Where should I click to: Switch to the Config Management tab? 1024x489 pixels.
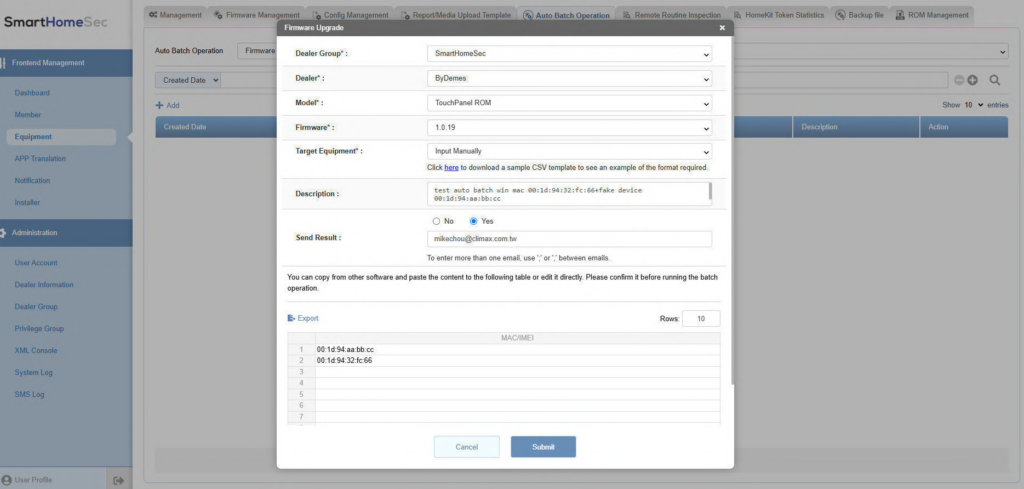(x=351, y=15)
